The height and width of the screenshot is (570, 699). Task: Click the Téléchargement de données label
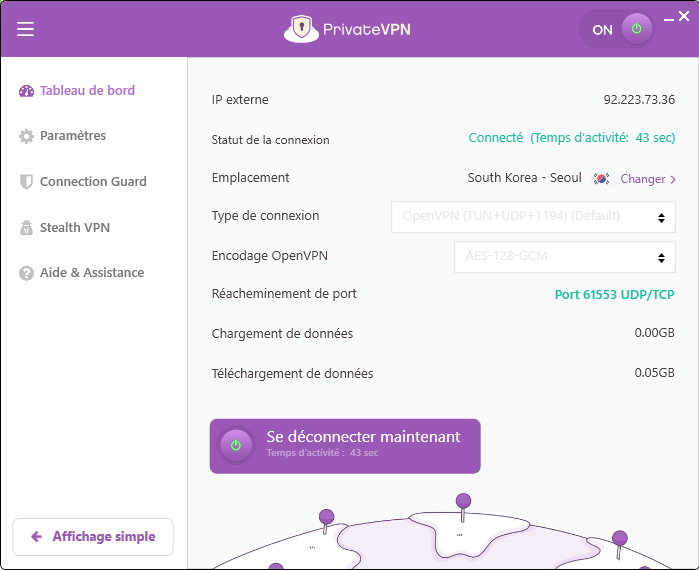coord(292,373)
